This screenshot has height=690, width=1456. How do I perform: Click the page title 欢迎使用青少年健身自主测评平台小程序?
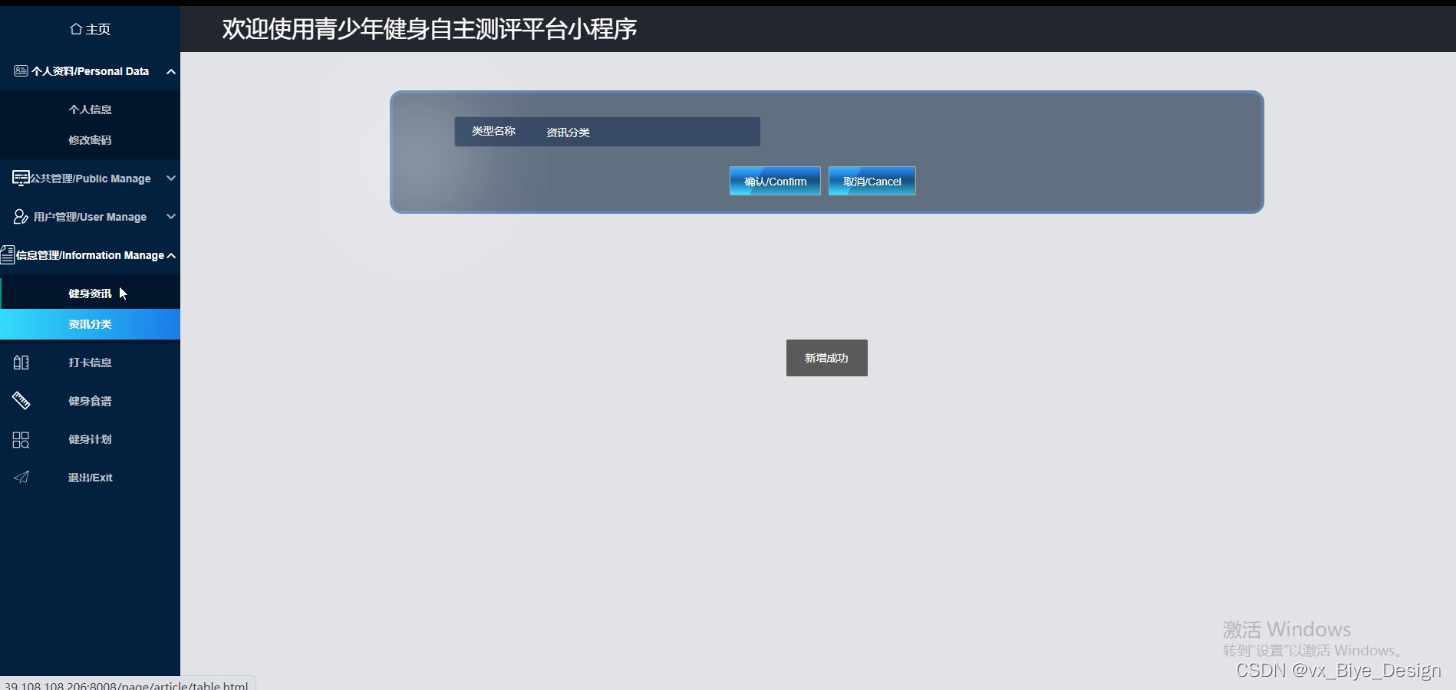(x=429, y=29)
